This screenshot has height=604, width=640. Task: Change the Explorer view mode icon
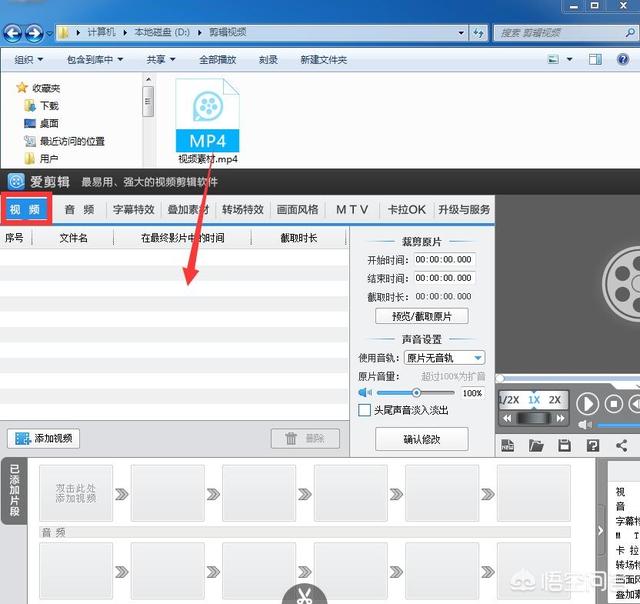click(553, 60)
